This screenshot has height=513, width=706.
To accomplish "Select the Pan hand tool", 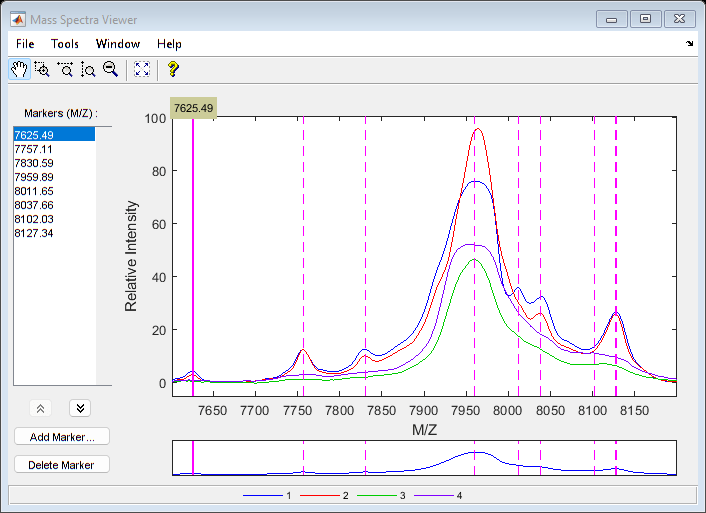I will click(x=20, y=69).
